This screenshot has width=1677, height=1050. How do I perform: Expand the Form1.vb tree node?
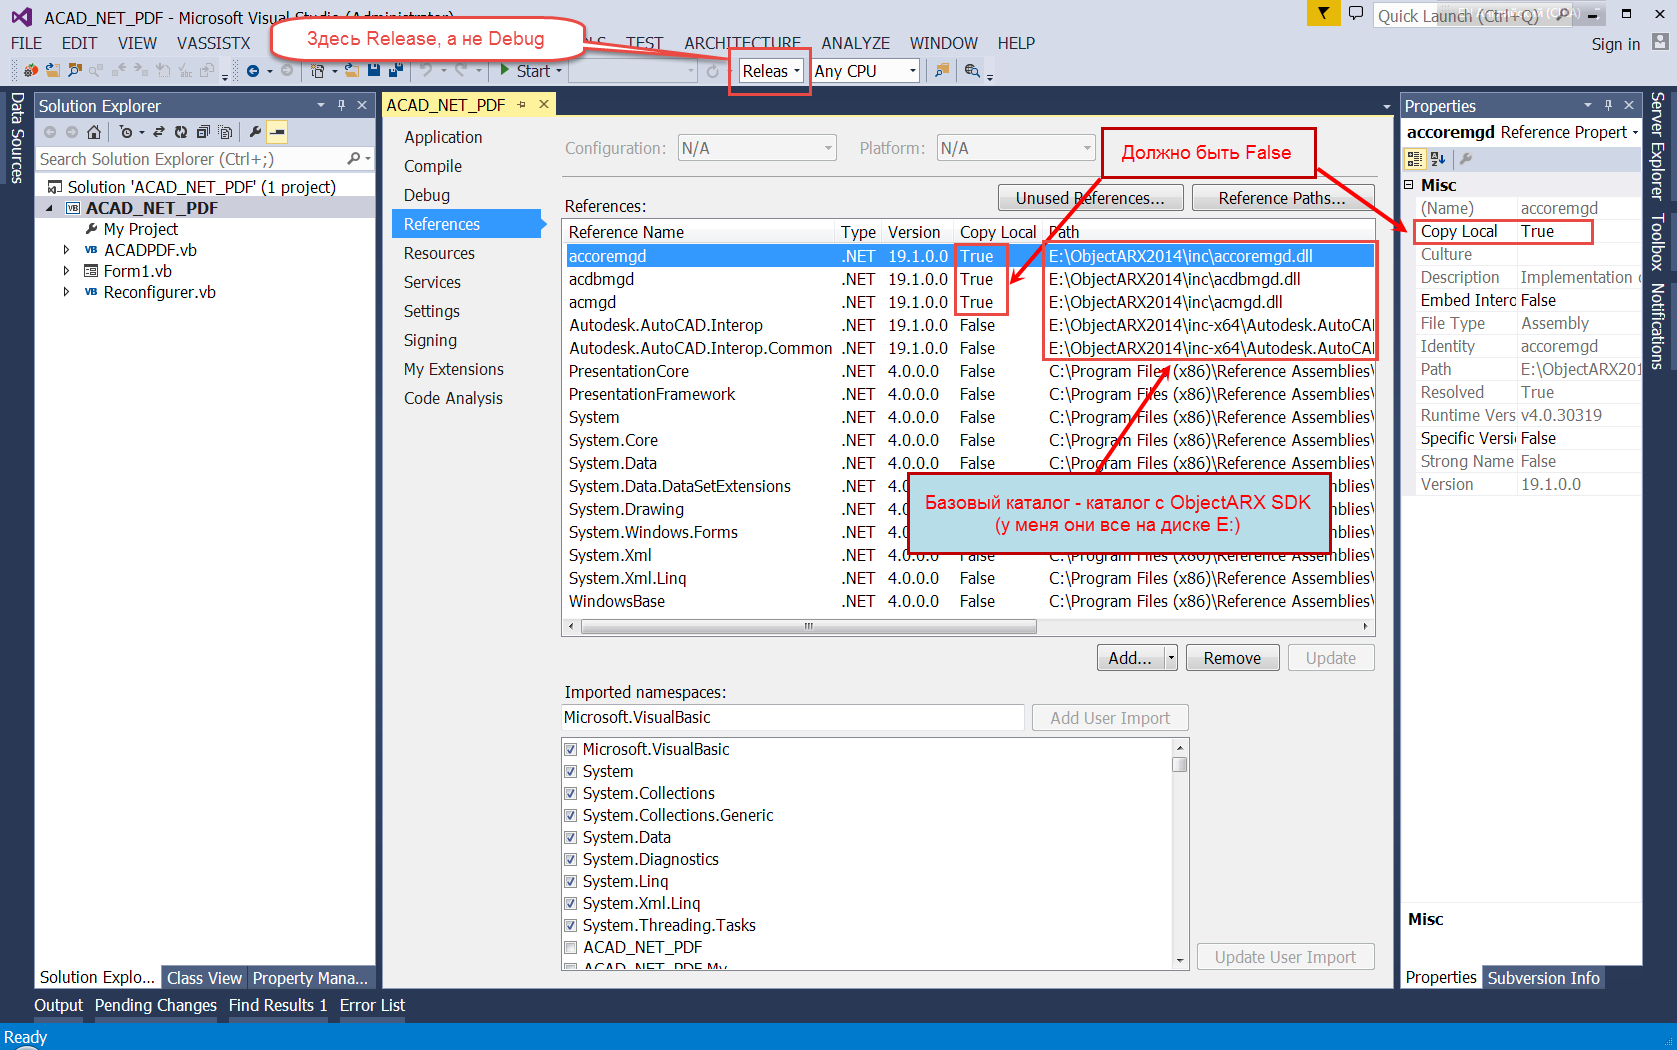pyautogui.click(x=66, y=271)
